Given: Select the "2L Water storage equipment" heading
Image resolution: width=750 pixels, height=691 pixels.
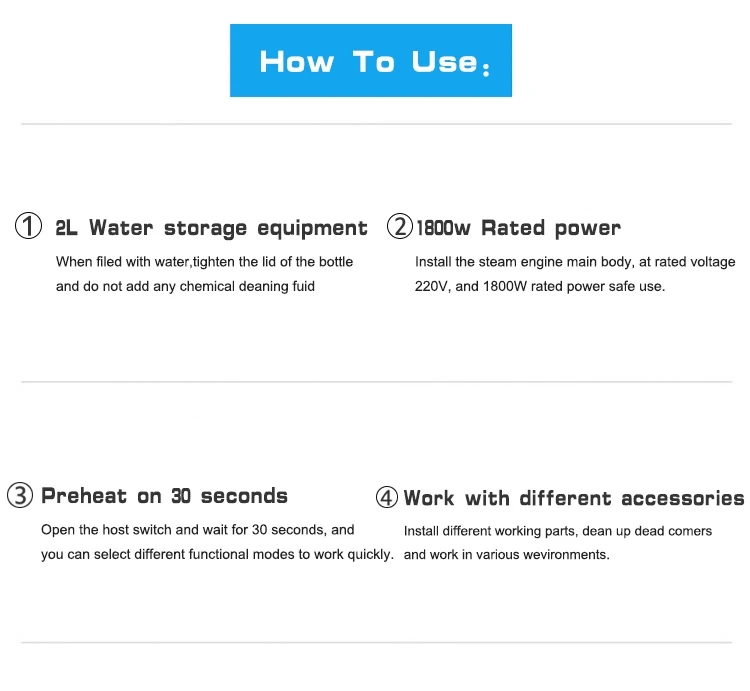Looking at the screenshot, I should 211,228.
